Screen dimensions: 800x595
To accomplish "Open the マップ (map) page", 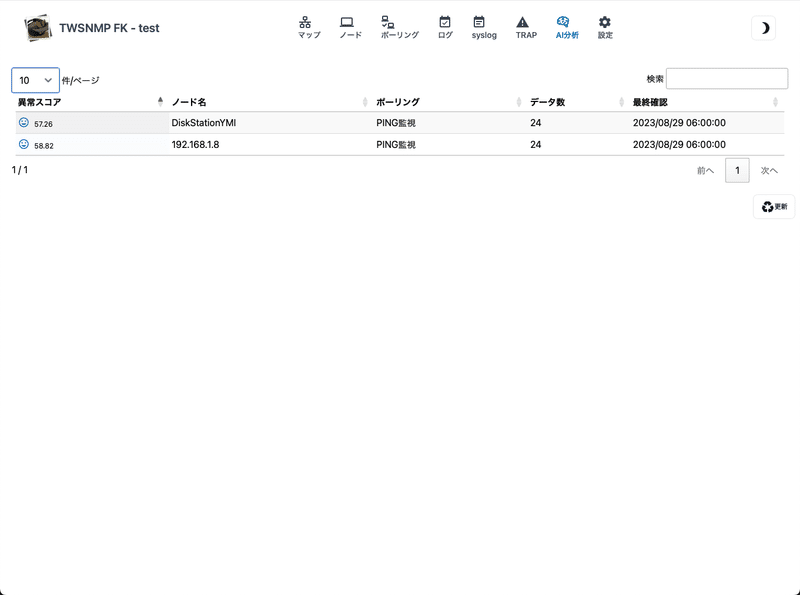I will point(309,28).
